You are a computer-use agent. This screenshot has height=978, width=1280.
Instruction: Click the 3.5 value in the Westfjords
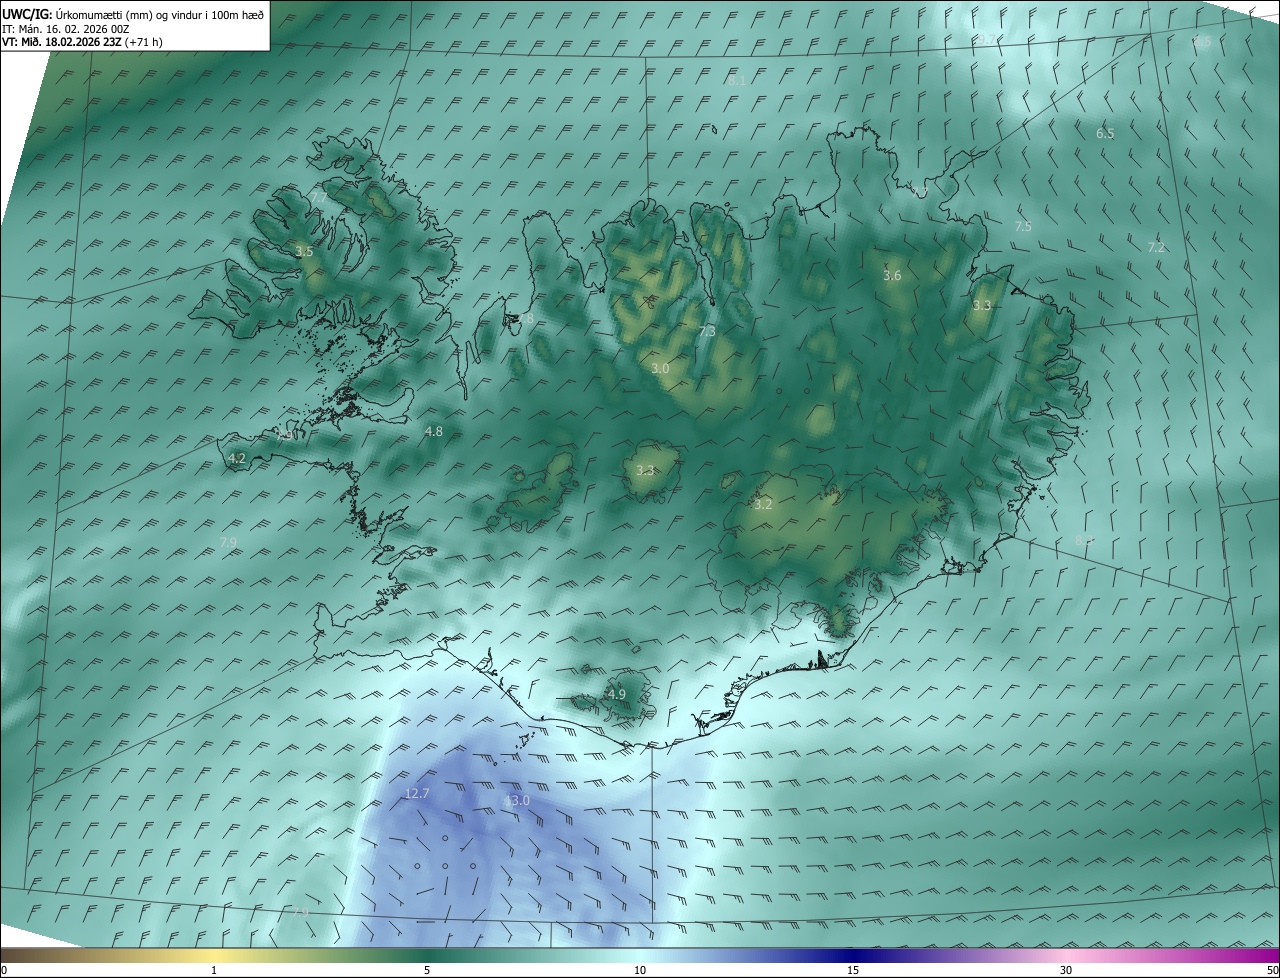click(x=304, y=252)
